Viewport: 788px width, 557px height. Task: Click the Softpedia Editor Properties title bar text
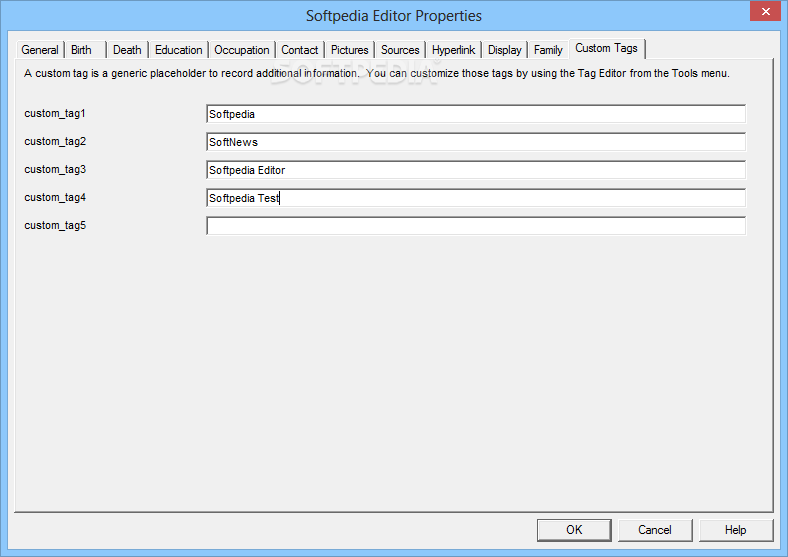click(393, 16)
